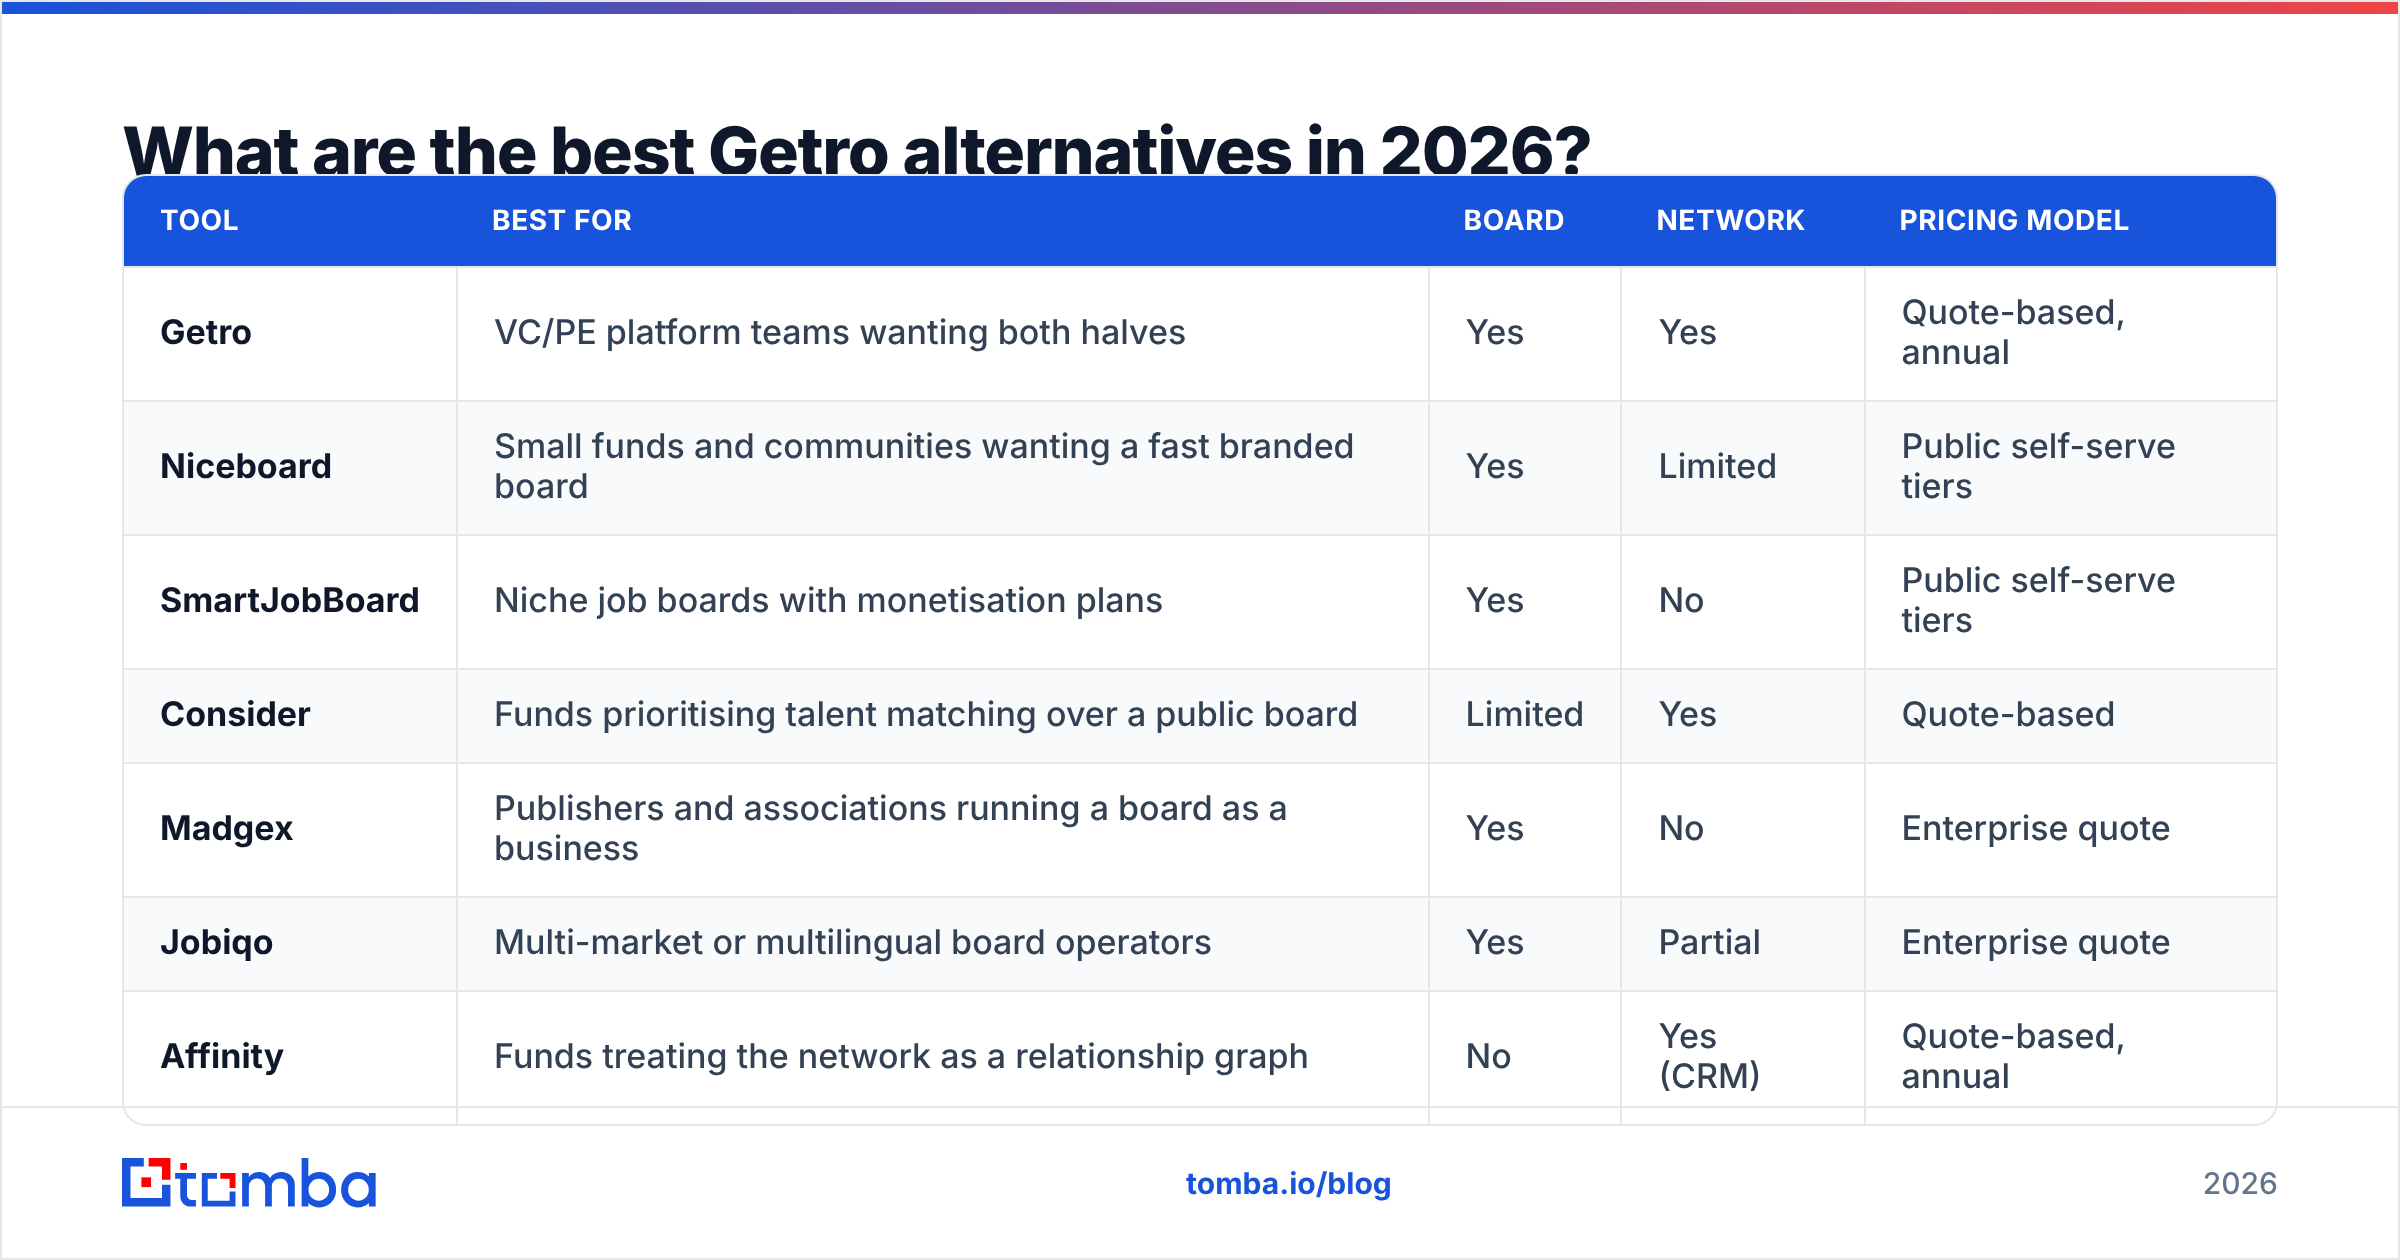2400x1260 pixels.
Task: Click 'Multi-market or multilingual board operators'
Action: click(x=852, y=942)
